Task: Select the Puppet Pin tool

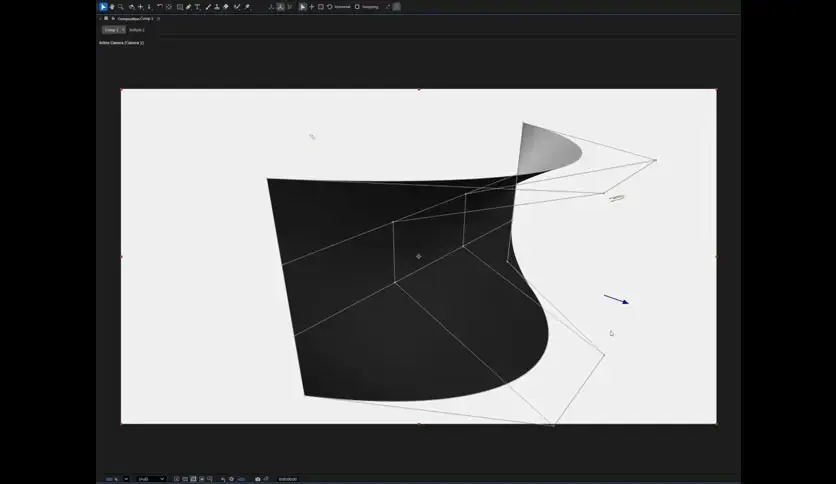Action: click(x=247, y=7)
